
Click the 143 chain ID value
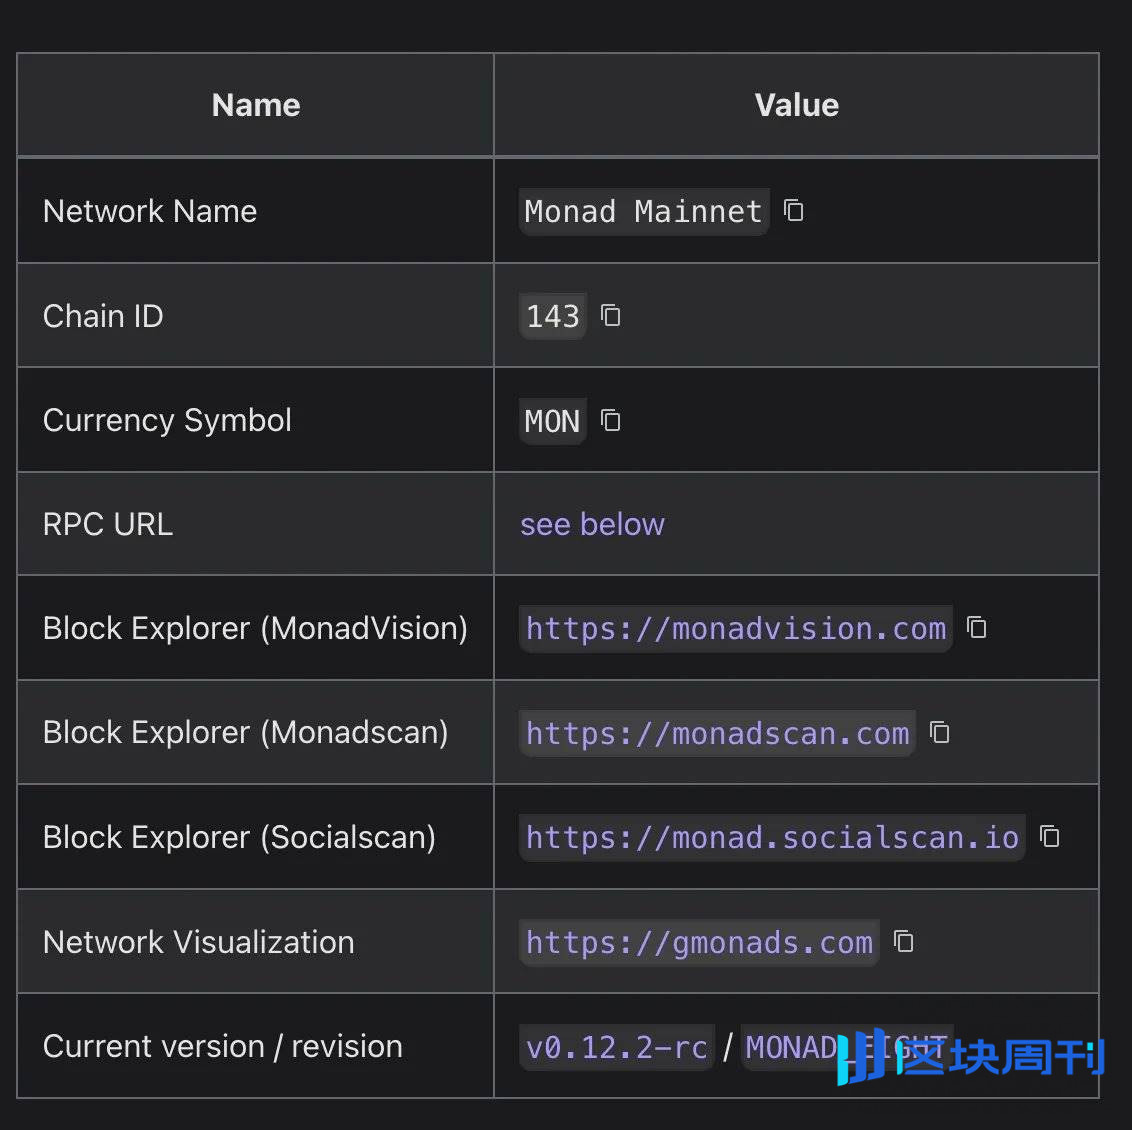pyautogui.click(x=552, y=317)
